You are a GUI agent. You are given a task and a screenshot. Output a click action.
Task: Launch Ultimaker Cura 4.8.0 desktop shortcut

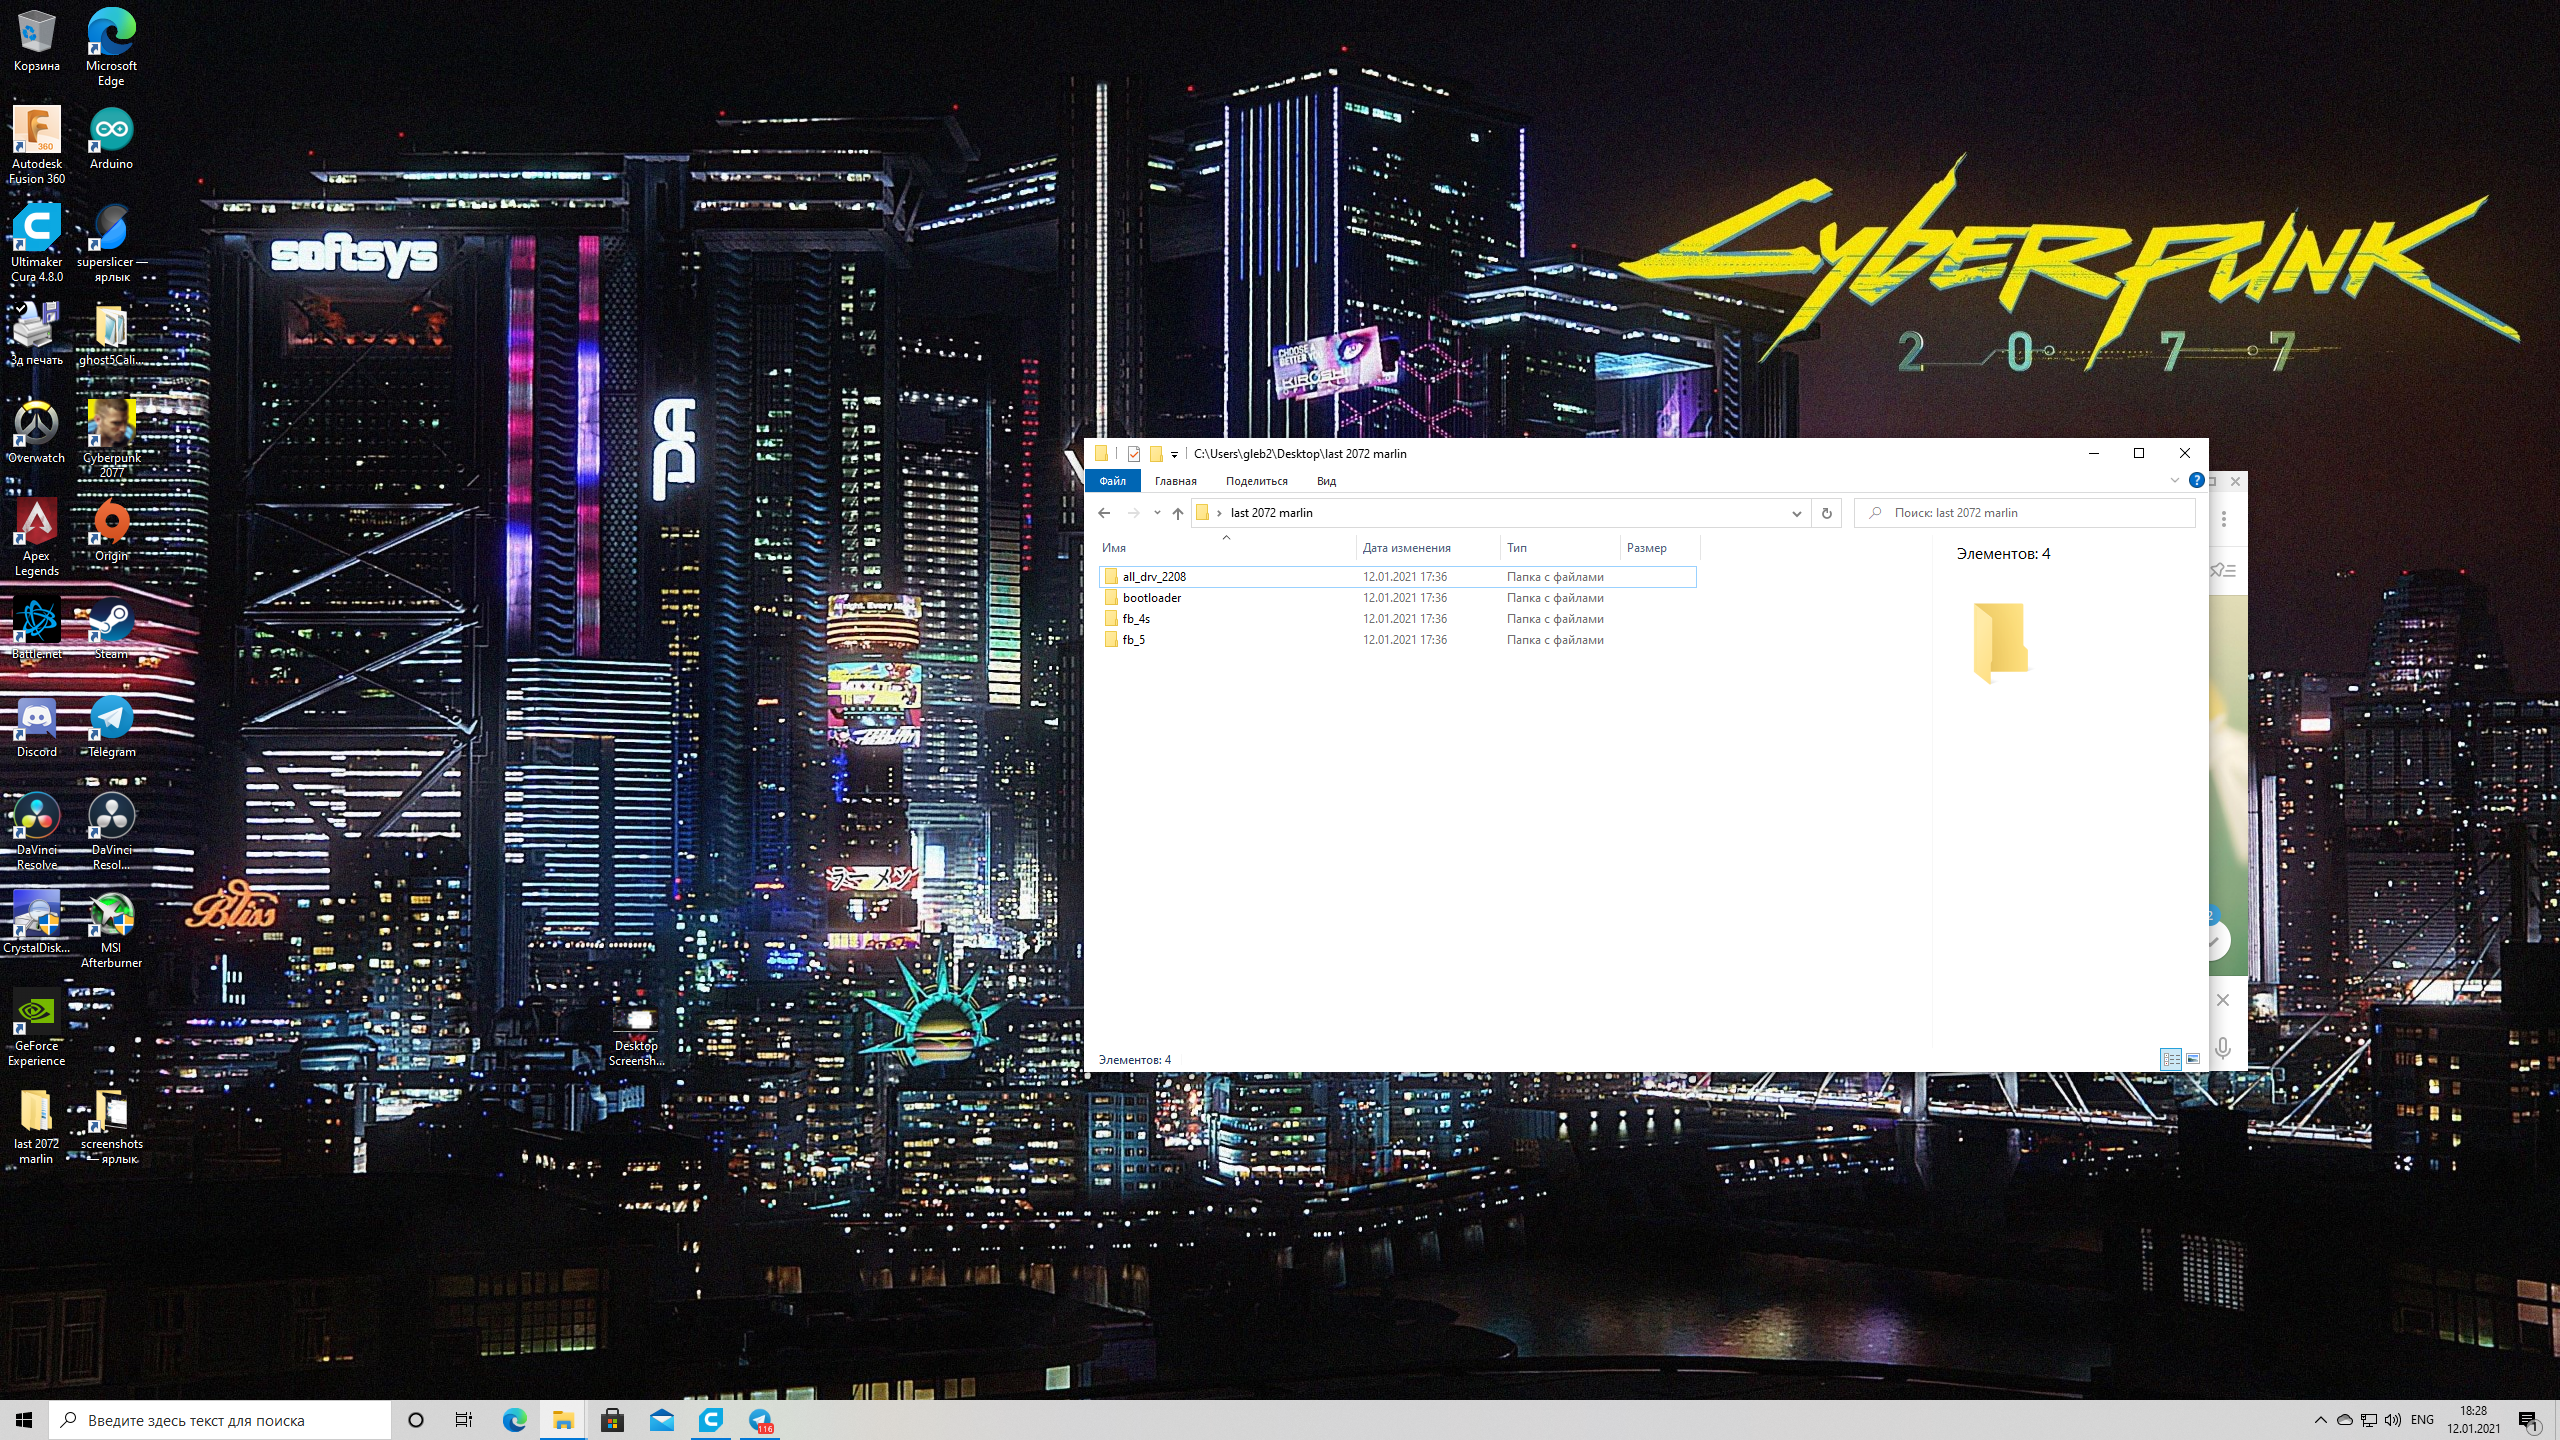36,242
